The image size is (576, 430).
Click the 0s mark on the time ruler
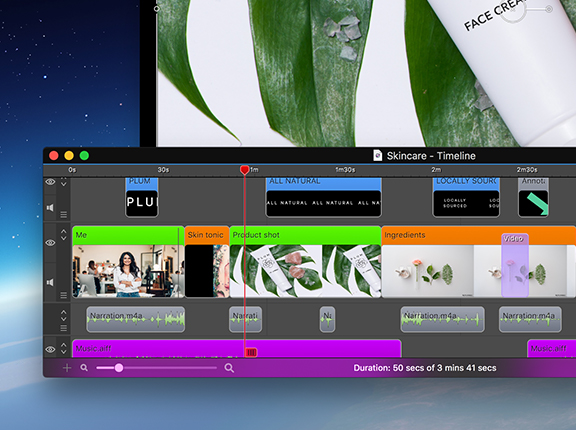pyautogui.click(x=72, y=170)
